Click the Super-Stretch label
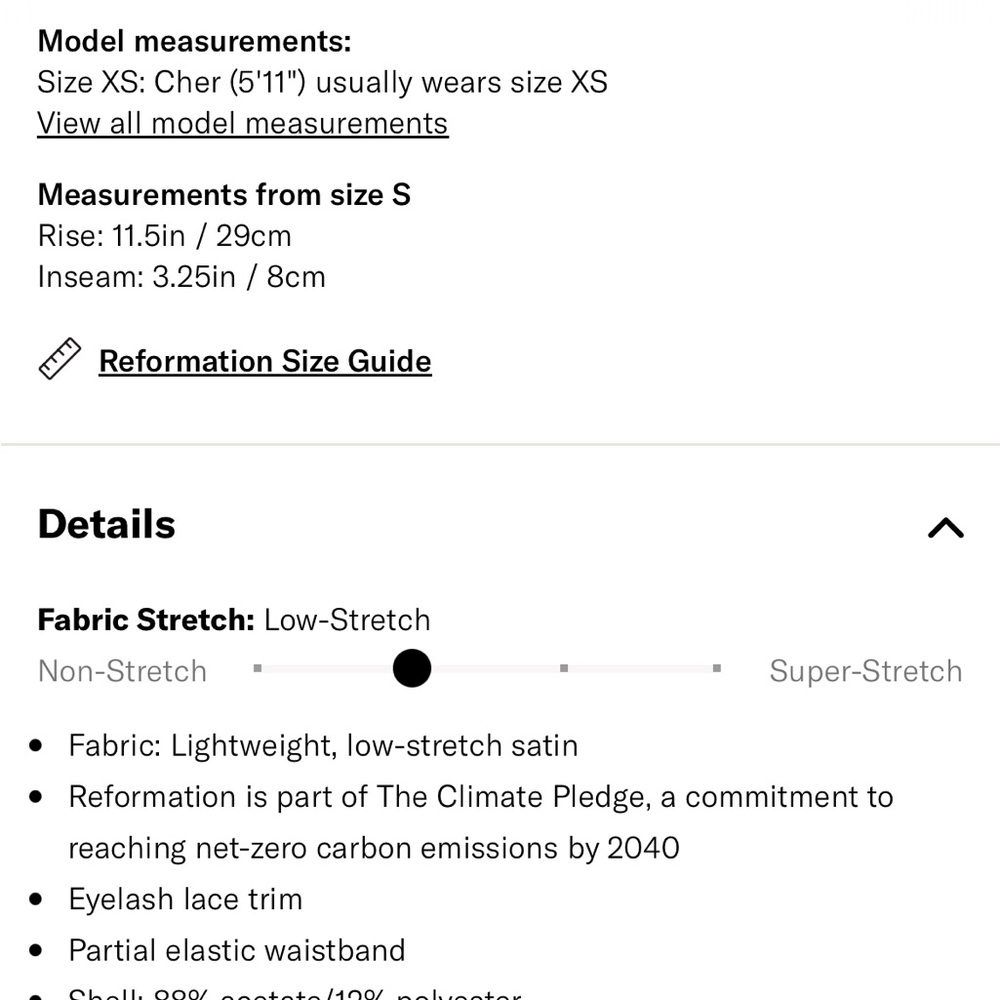Viewport: 1000px width, 1000px height. tap(865, 672)
